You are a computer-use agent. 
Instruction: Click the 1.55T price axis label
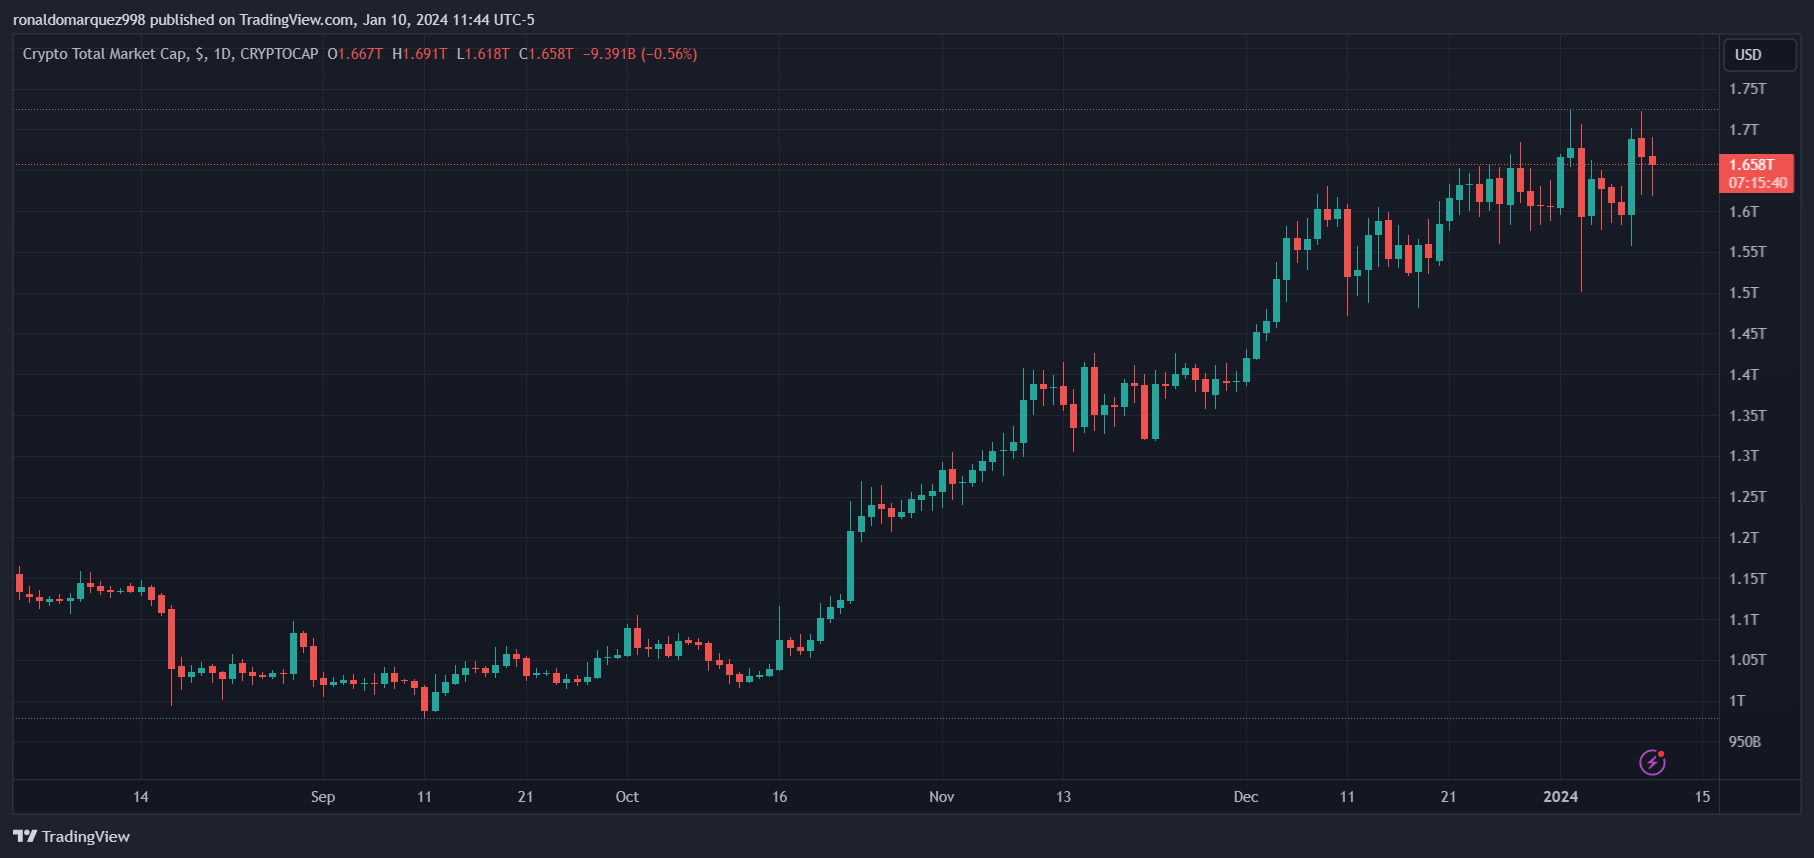tap(1748, 252)
